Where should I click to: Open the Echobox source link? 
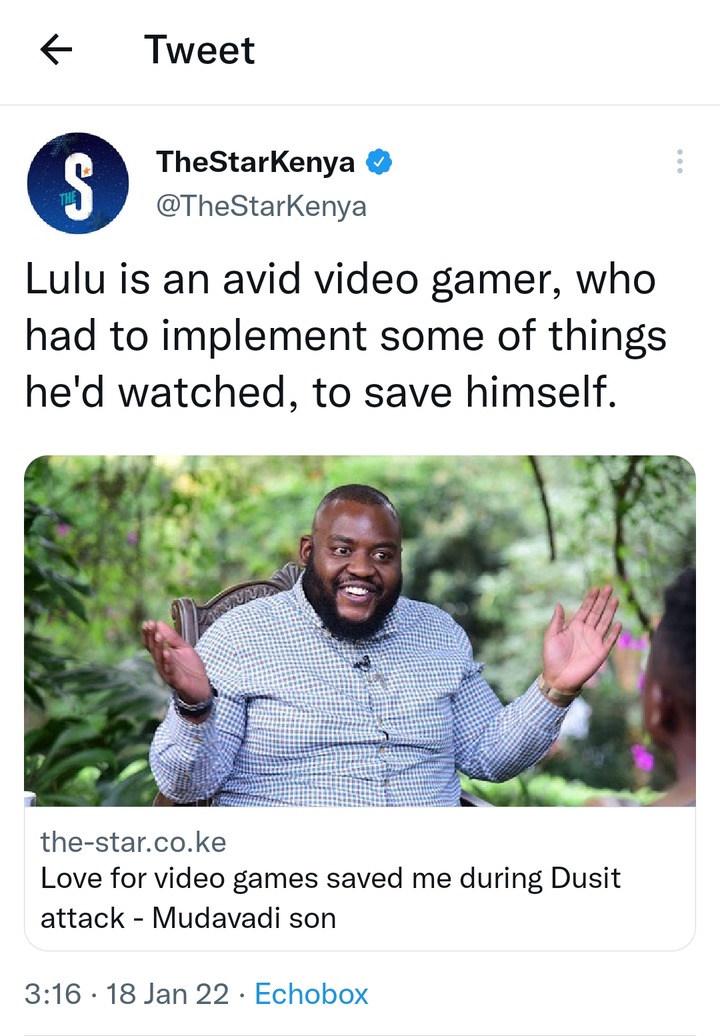click(x=311, y=994)
